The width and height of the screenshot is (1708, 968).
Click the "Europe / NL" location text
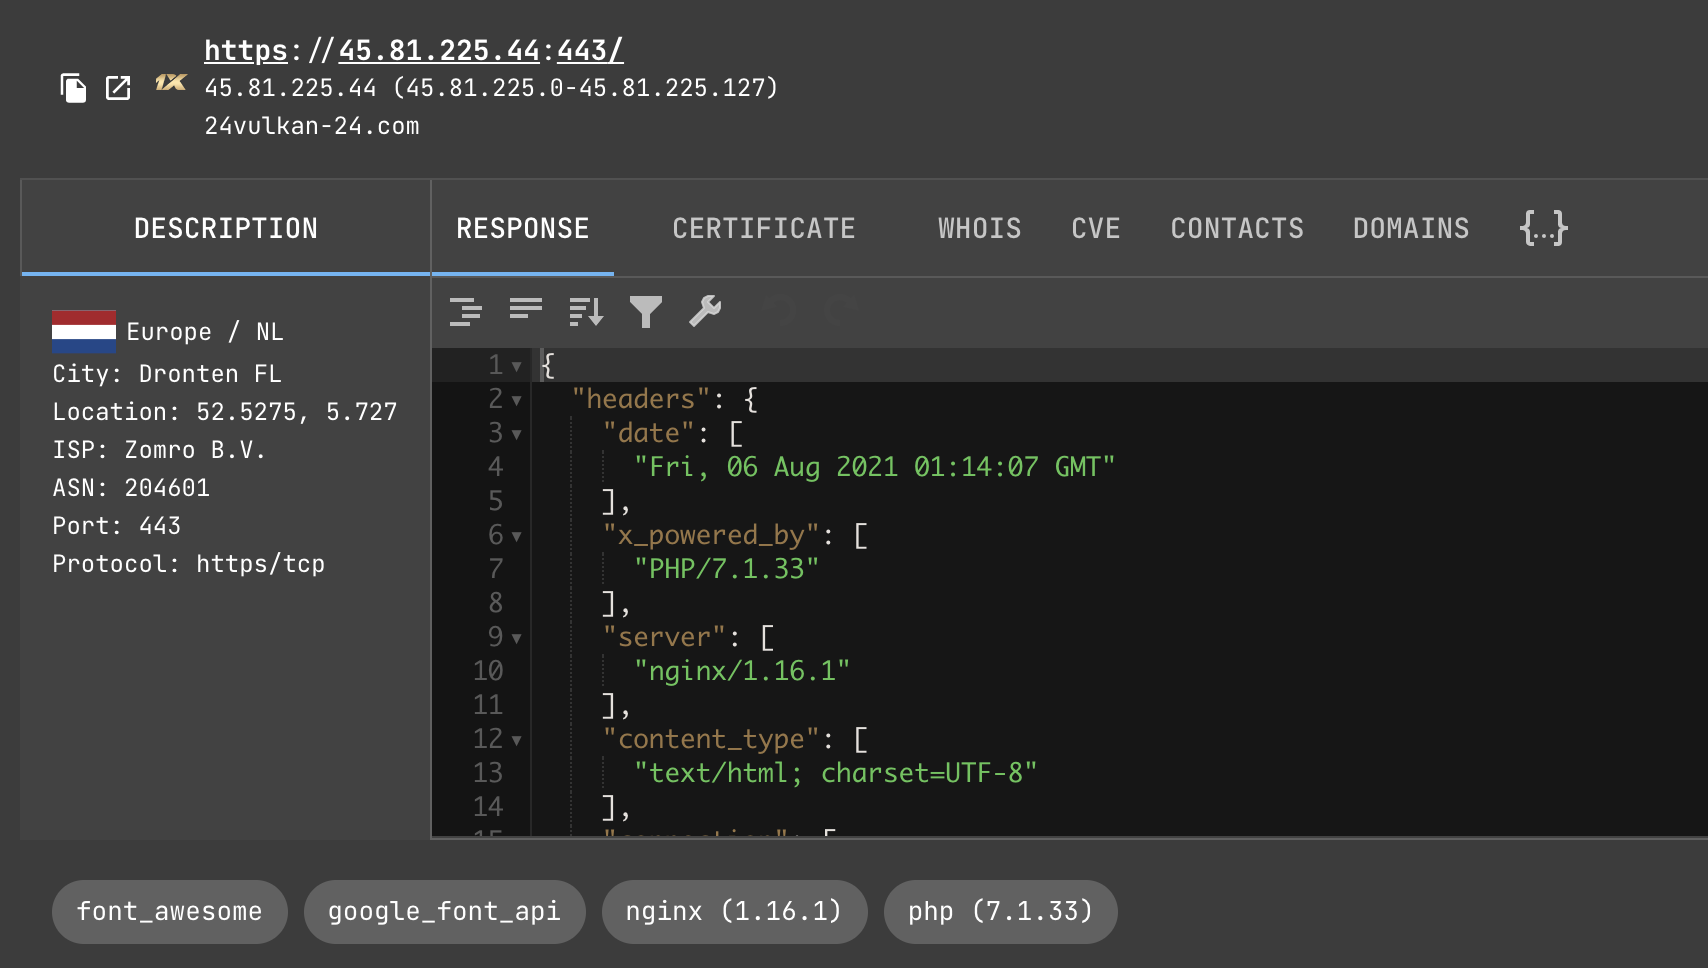point(205,332)
